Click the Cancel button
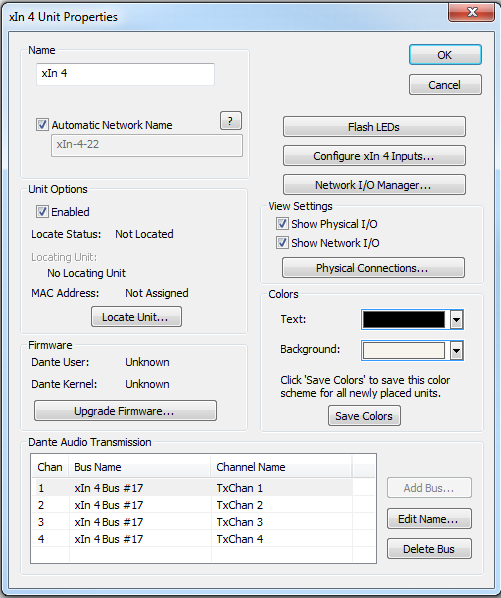This screenshot has width=501, height=598. (445, 85)
